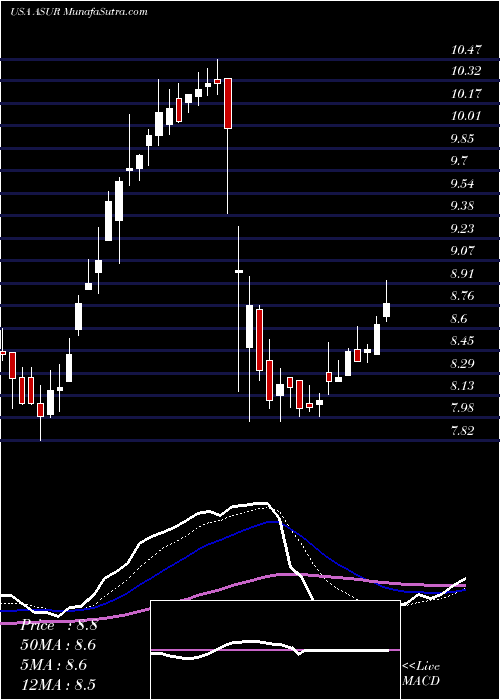Click the 10.17 price axis label
Viewport: 500px width, 700px height.
pyautogui.click(x=466, y=94)
